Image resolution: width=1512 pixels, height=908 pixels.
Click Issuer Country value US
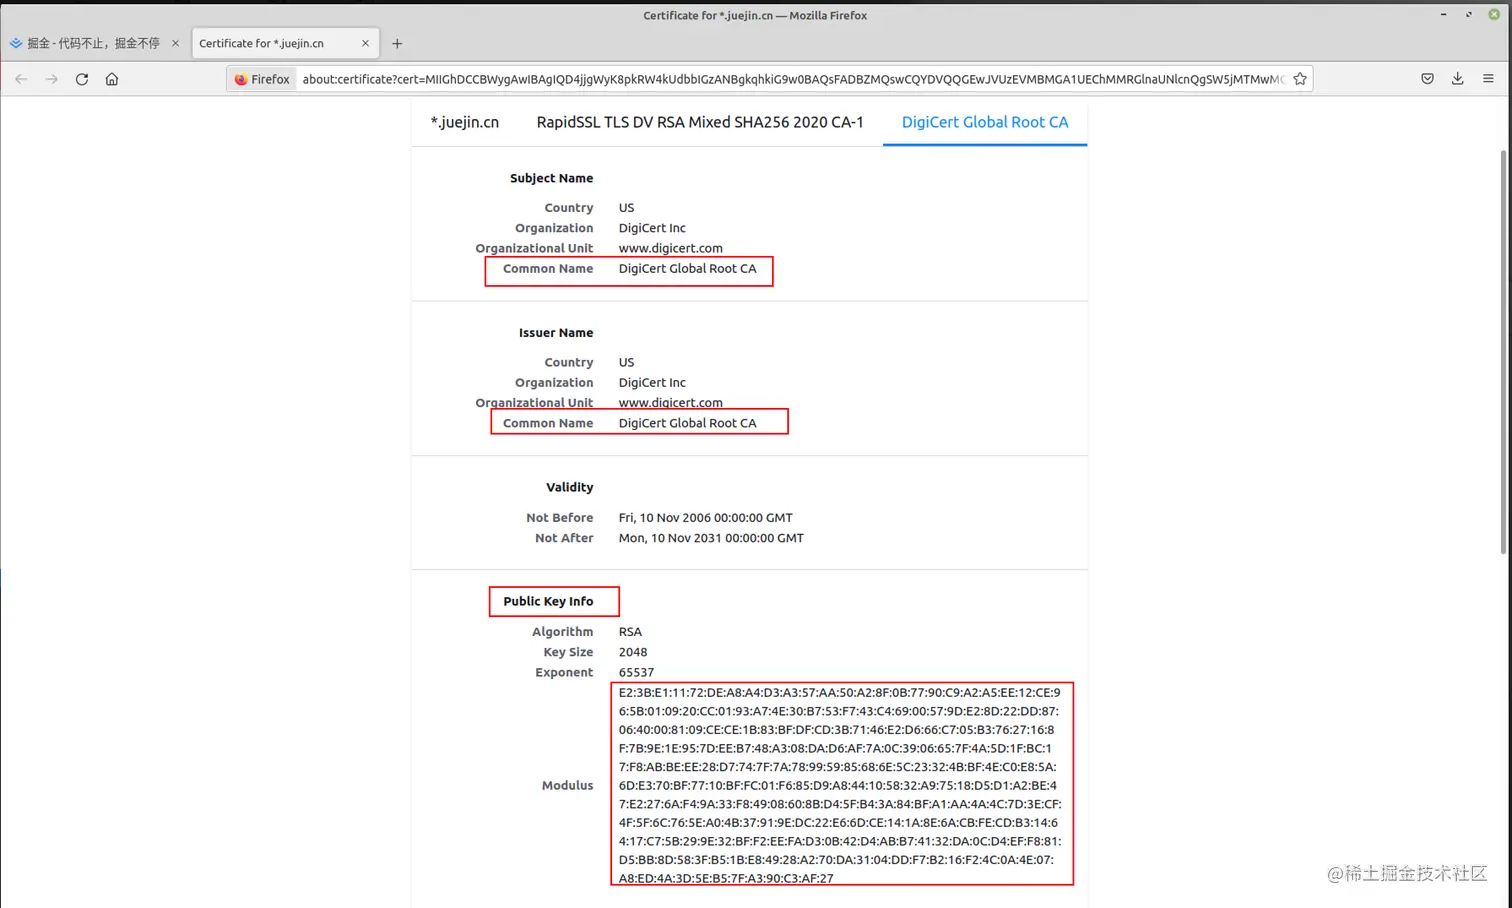[626, 362]
